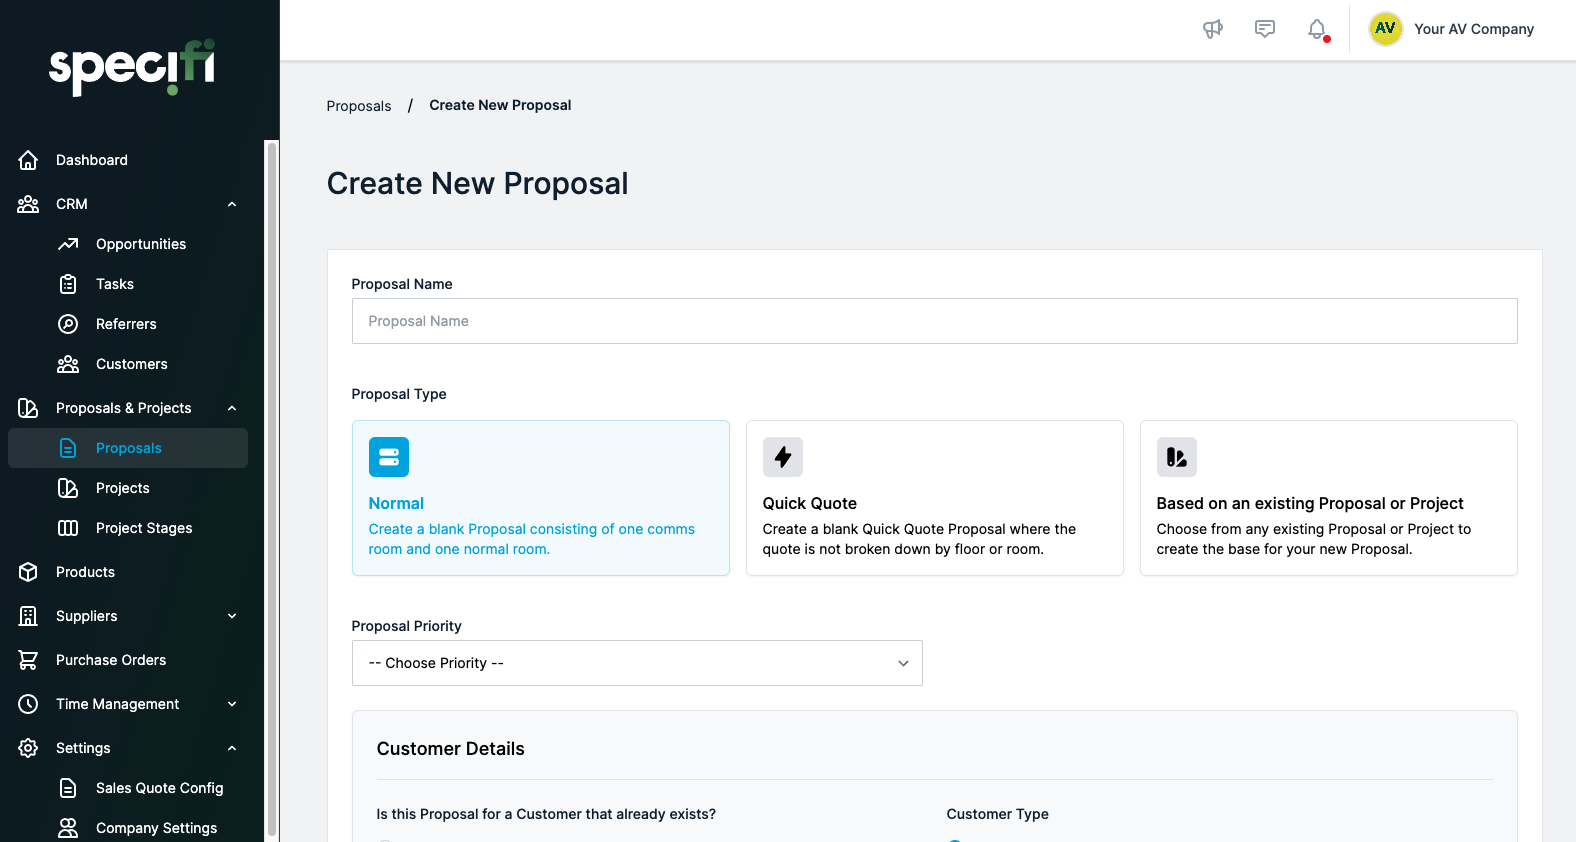Open Opportunities in the sidebar
The height and width of the screenshot is (842, 1576).
tap(141, 244)
